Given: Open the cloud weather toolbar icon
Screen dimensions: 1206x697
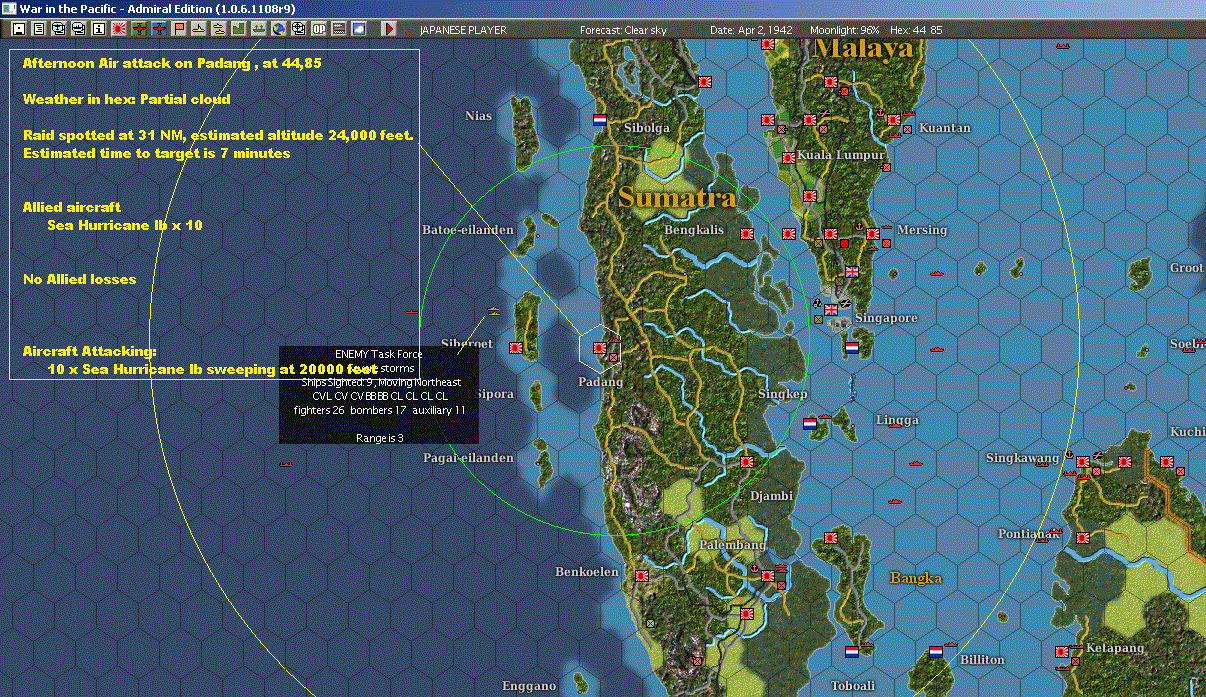Looking at the screenshot, I should [359, 29].
